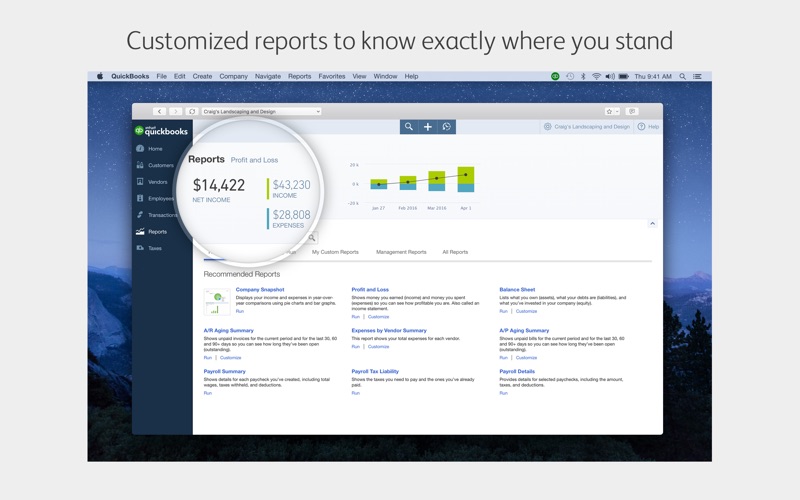This screenshot has height=500, width=800.
Task: Open Customers in the sidebar
Action: click(x=160, y=165)
